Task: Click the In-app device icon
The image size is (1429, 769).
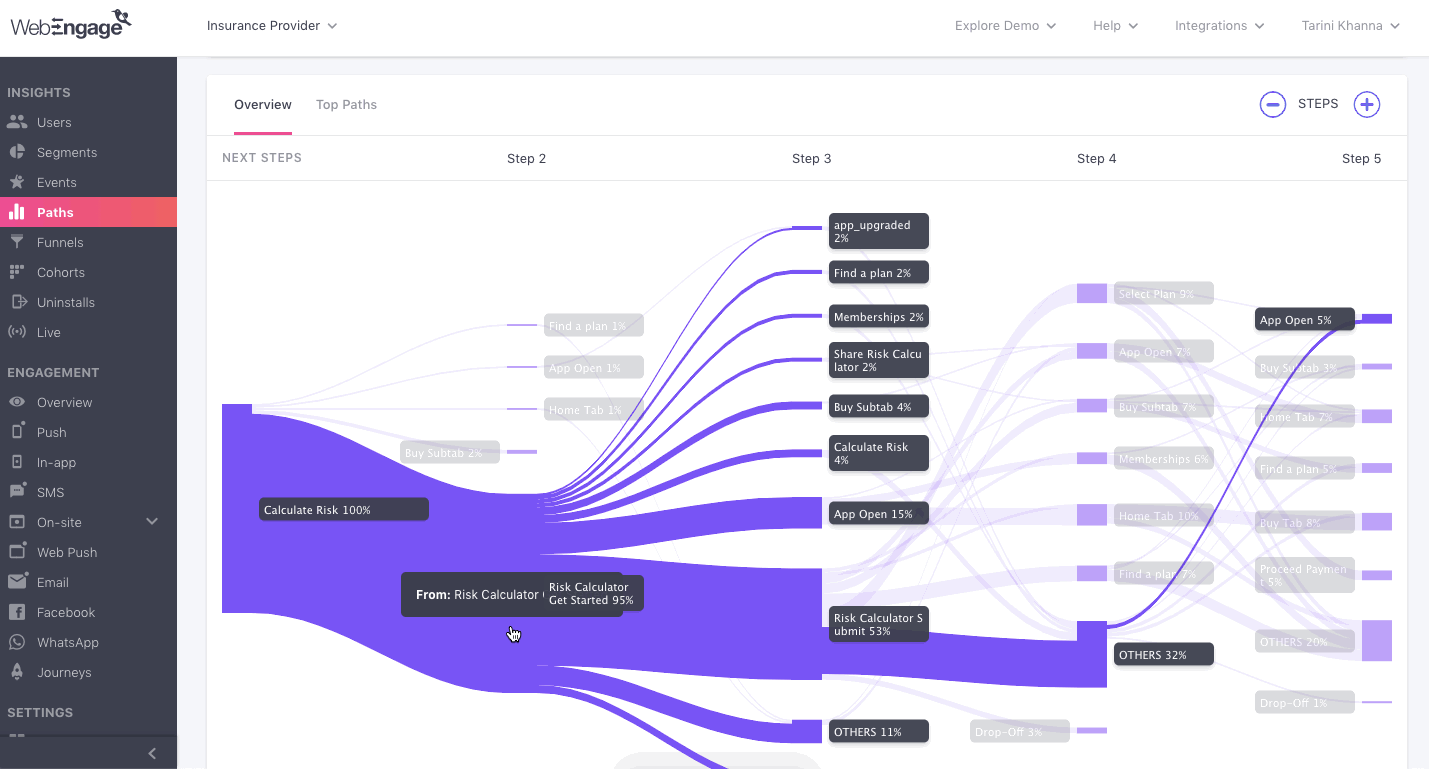Action: (16, 462)
